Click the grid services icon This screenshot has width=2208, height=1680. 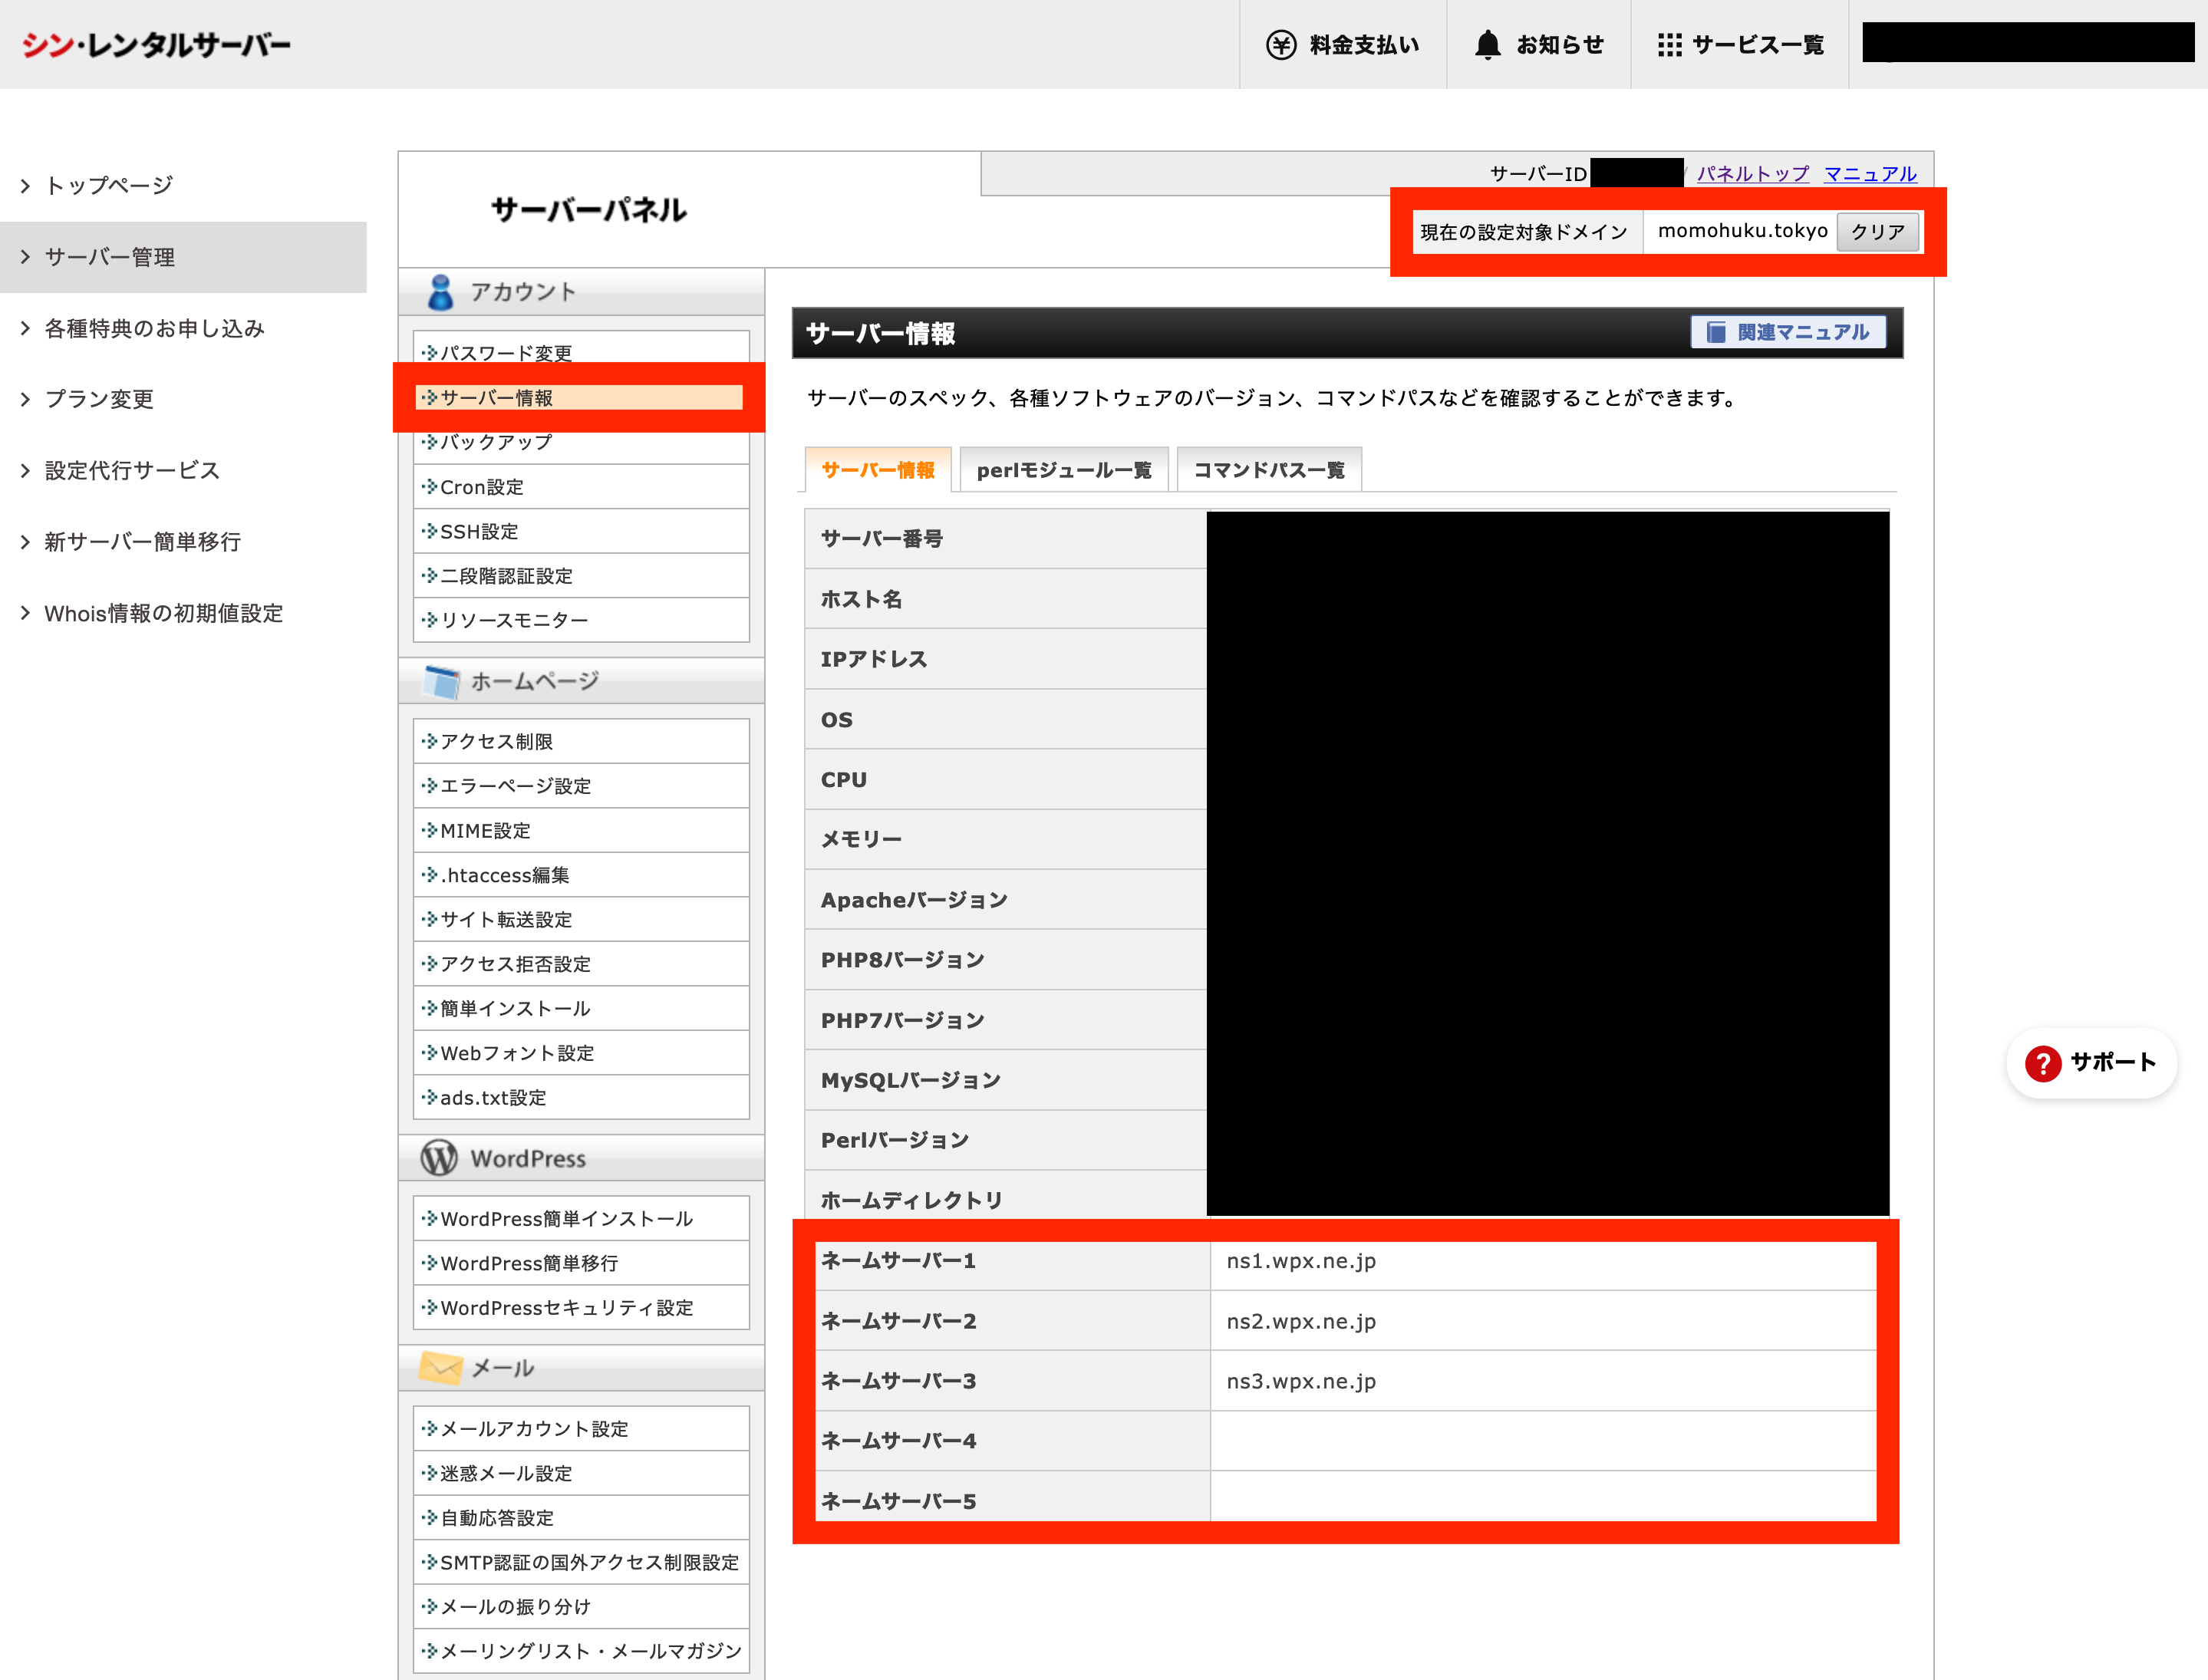coord(1669,45)
